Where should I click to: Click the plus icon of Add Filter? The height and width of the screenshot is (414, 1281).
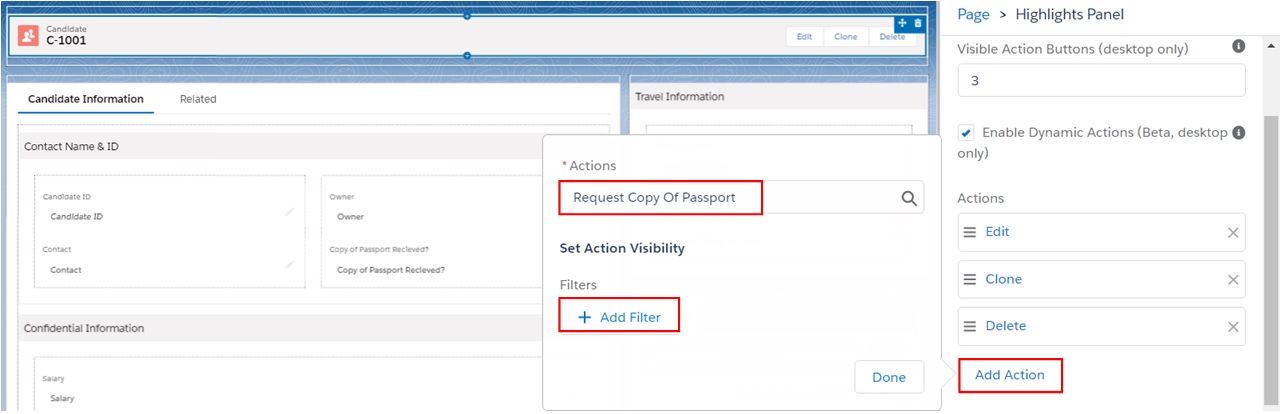tap(585, 317)
